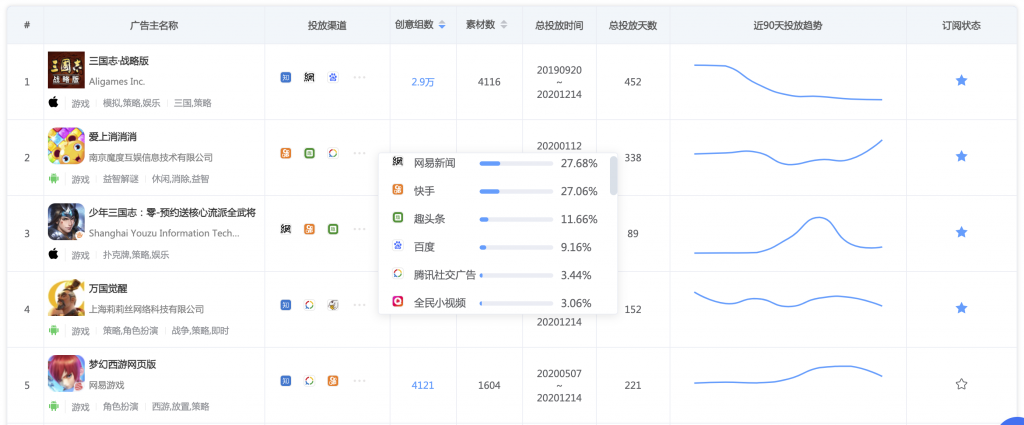Screen dimensions: 1024x425
Task: Click Kuaishou channel icon in 少年三国志 row
Action: coord(310,229)
